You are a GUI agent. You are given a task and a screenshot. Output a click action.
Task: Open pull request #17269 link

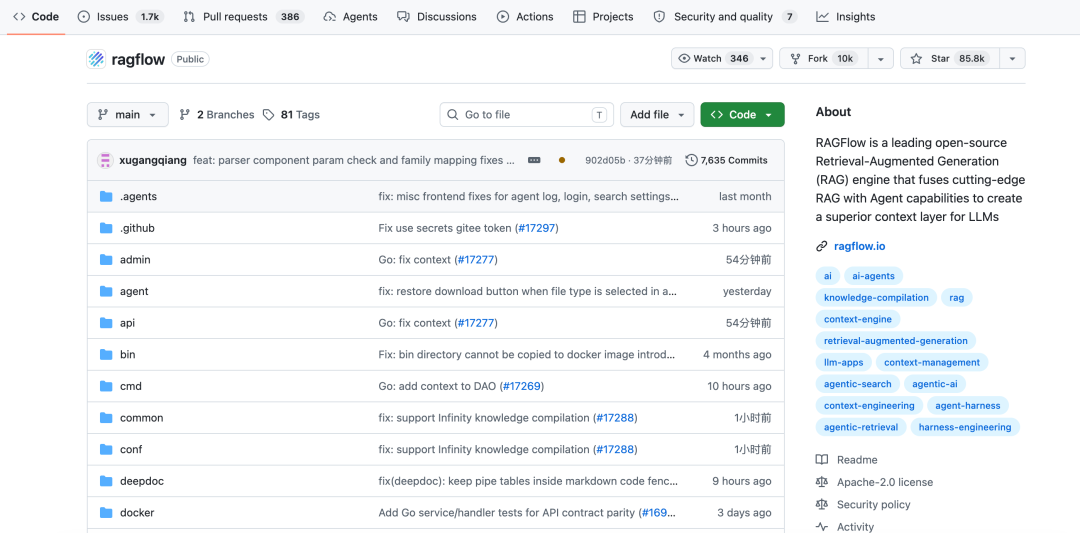[522, 386]
